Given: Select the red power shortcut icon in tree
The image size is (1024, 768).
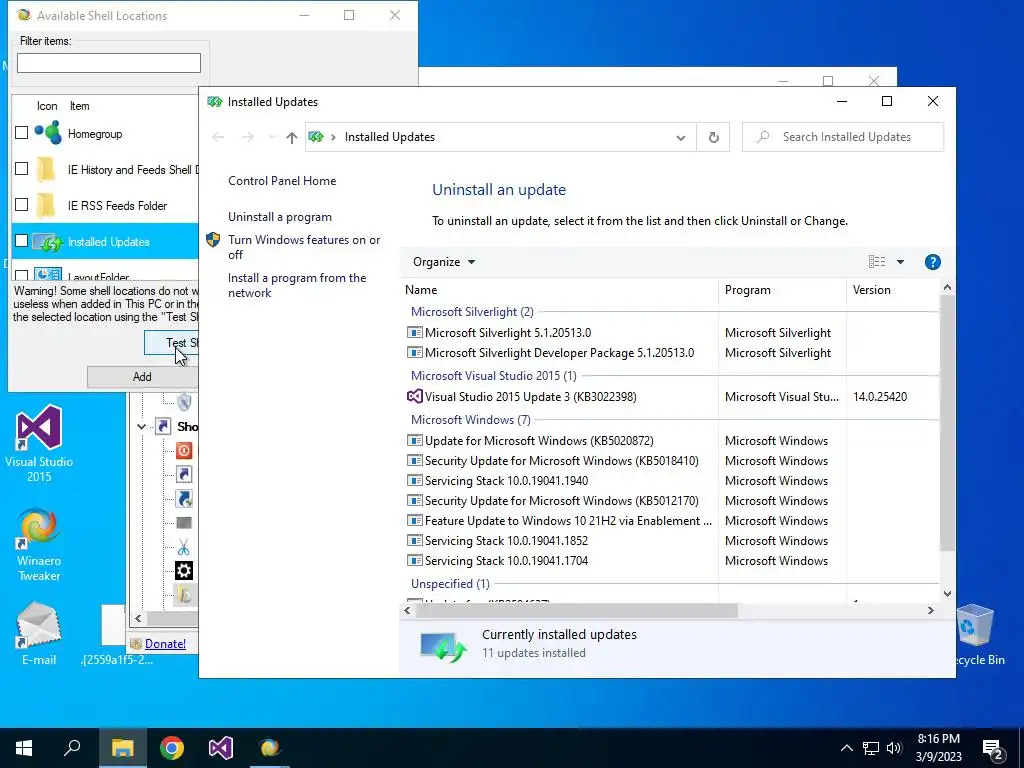Looking at the screenshot, I should [x=184, y=451].
